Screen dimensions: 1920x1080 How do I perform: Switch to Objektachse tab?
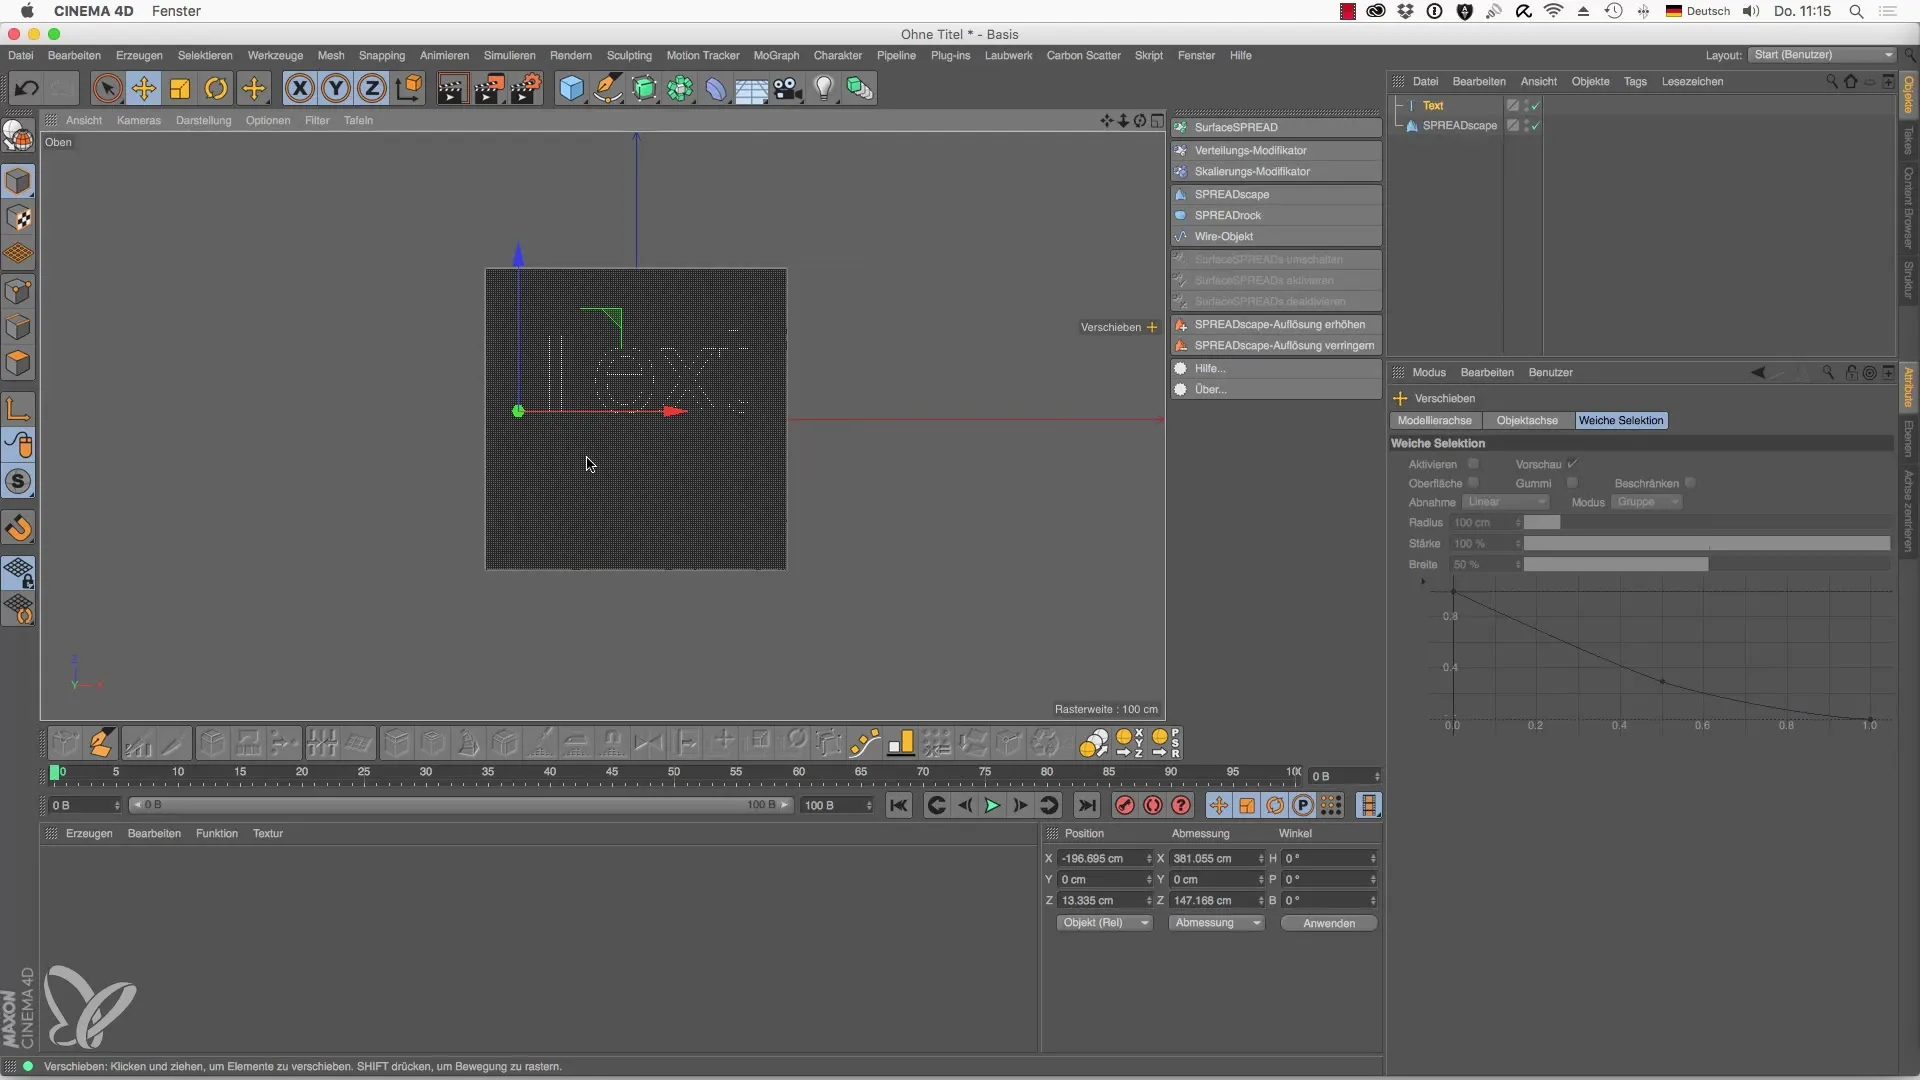tap(1527, 421)
